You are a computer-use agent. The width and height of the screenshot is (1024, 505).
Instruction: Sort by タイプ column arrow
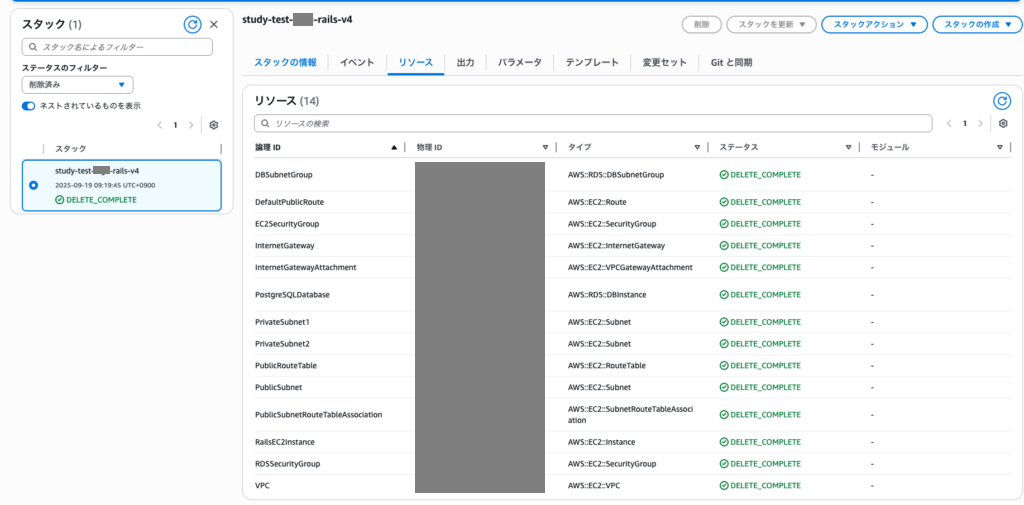[697, 147]
